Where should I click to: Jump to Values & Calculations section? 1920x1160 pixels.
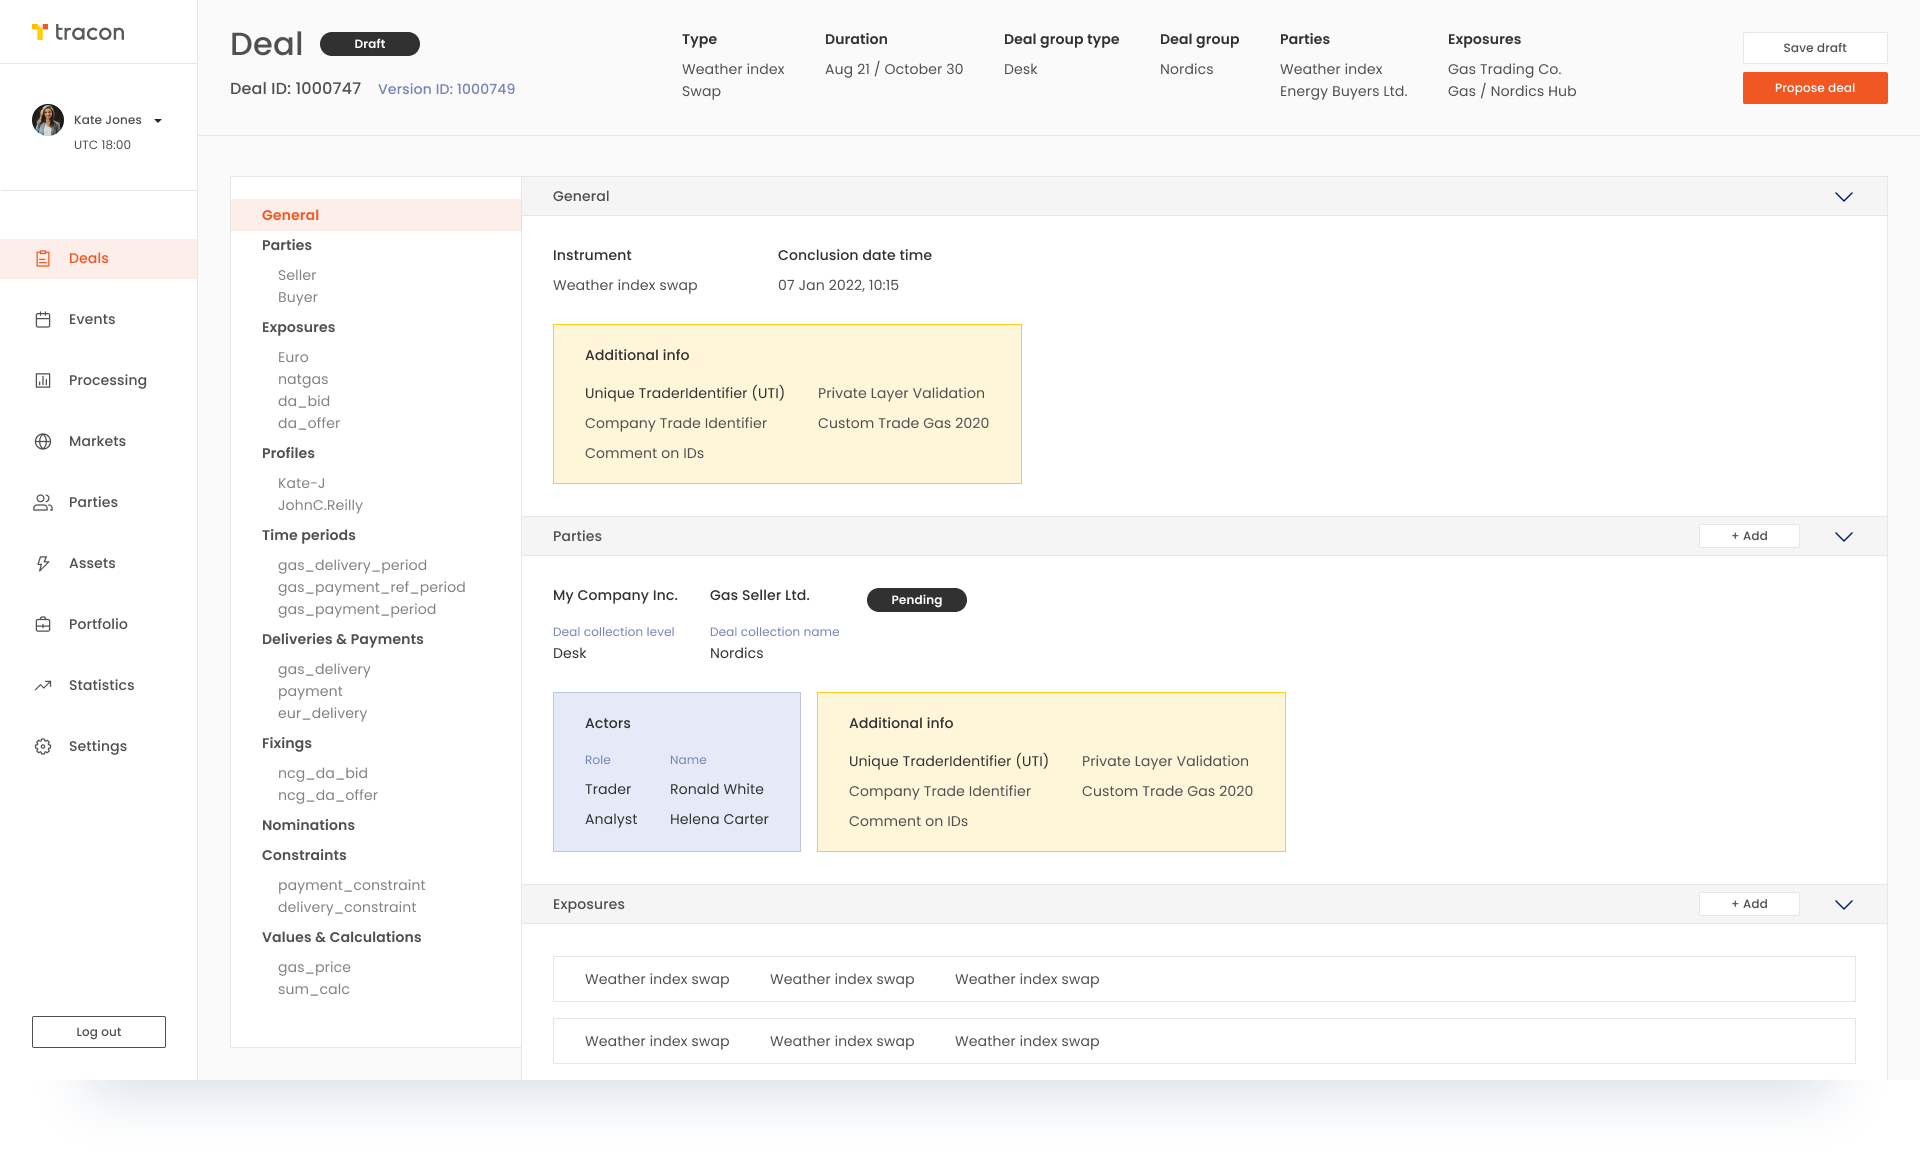[x=341, y=938]
